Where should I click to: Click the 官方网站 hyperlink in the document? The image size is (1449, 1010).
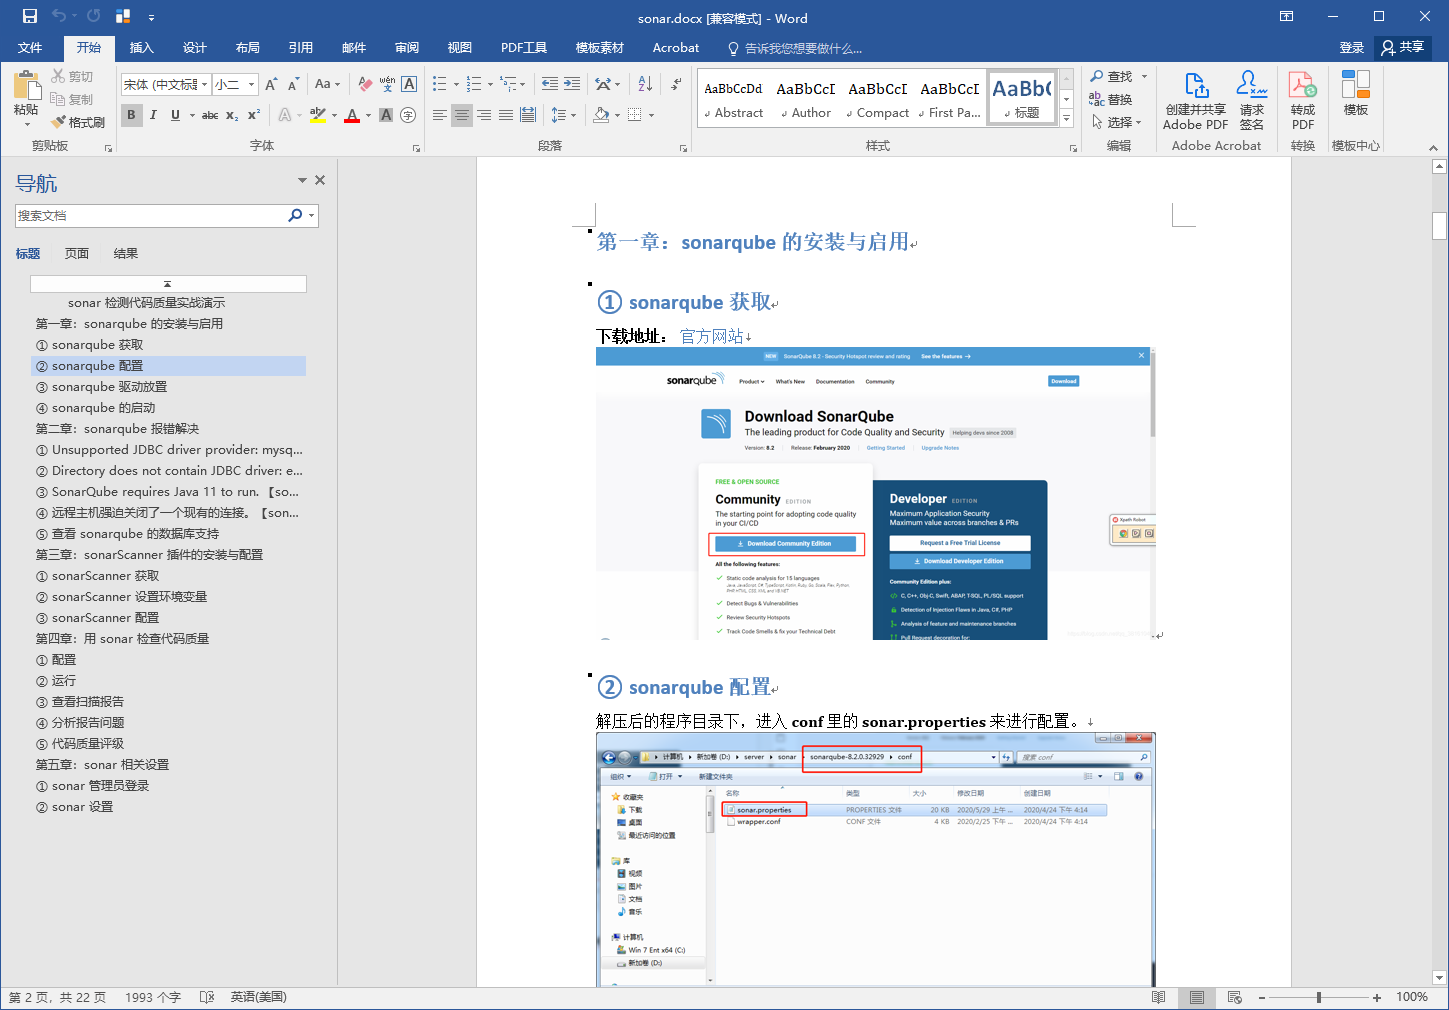pos(711,335)
